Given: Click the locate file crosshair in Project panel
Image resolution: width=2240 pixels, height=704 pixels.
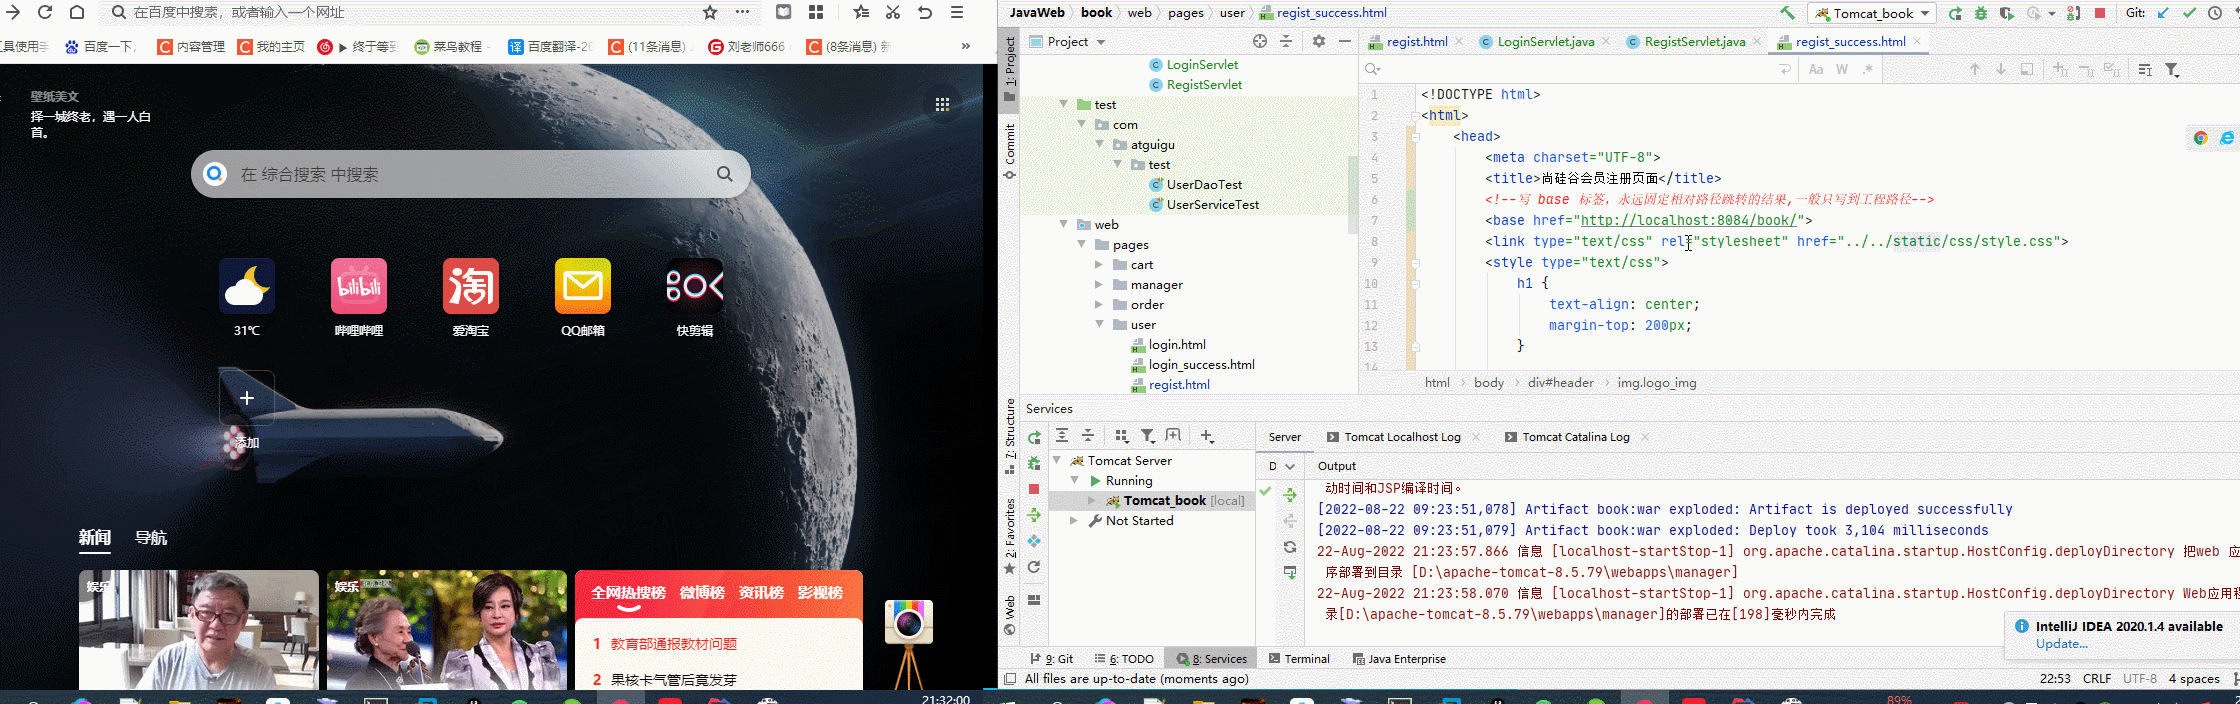Looking at the screenshot, I should coord(1260,41).
